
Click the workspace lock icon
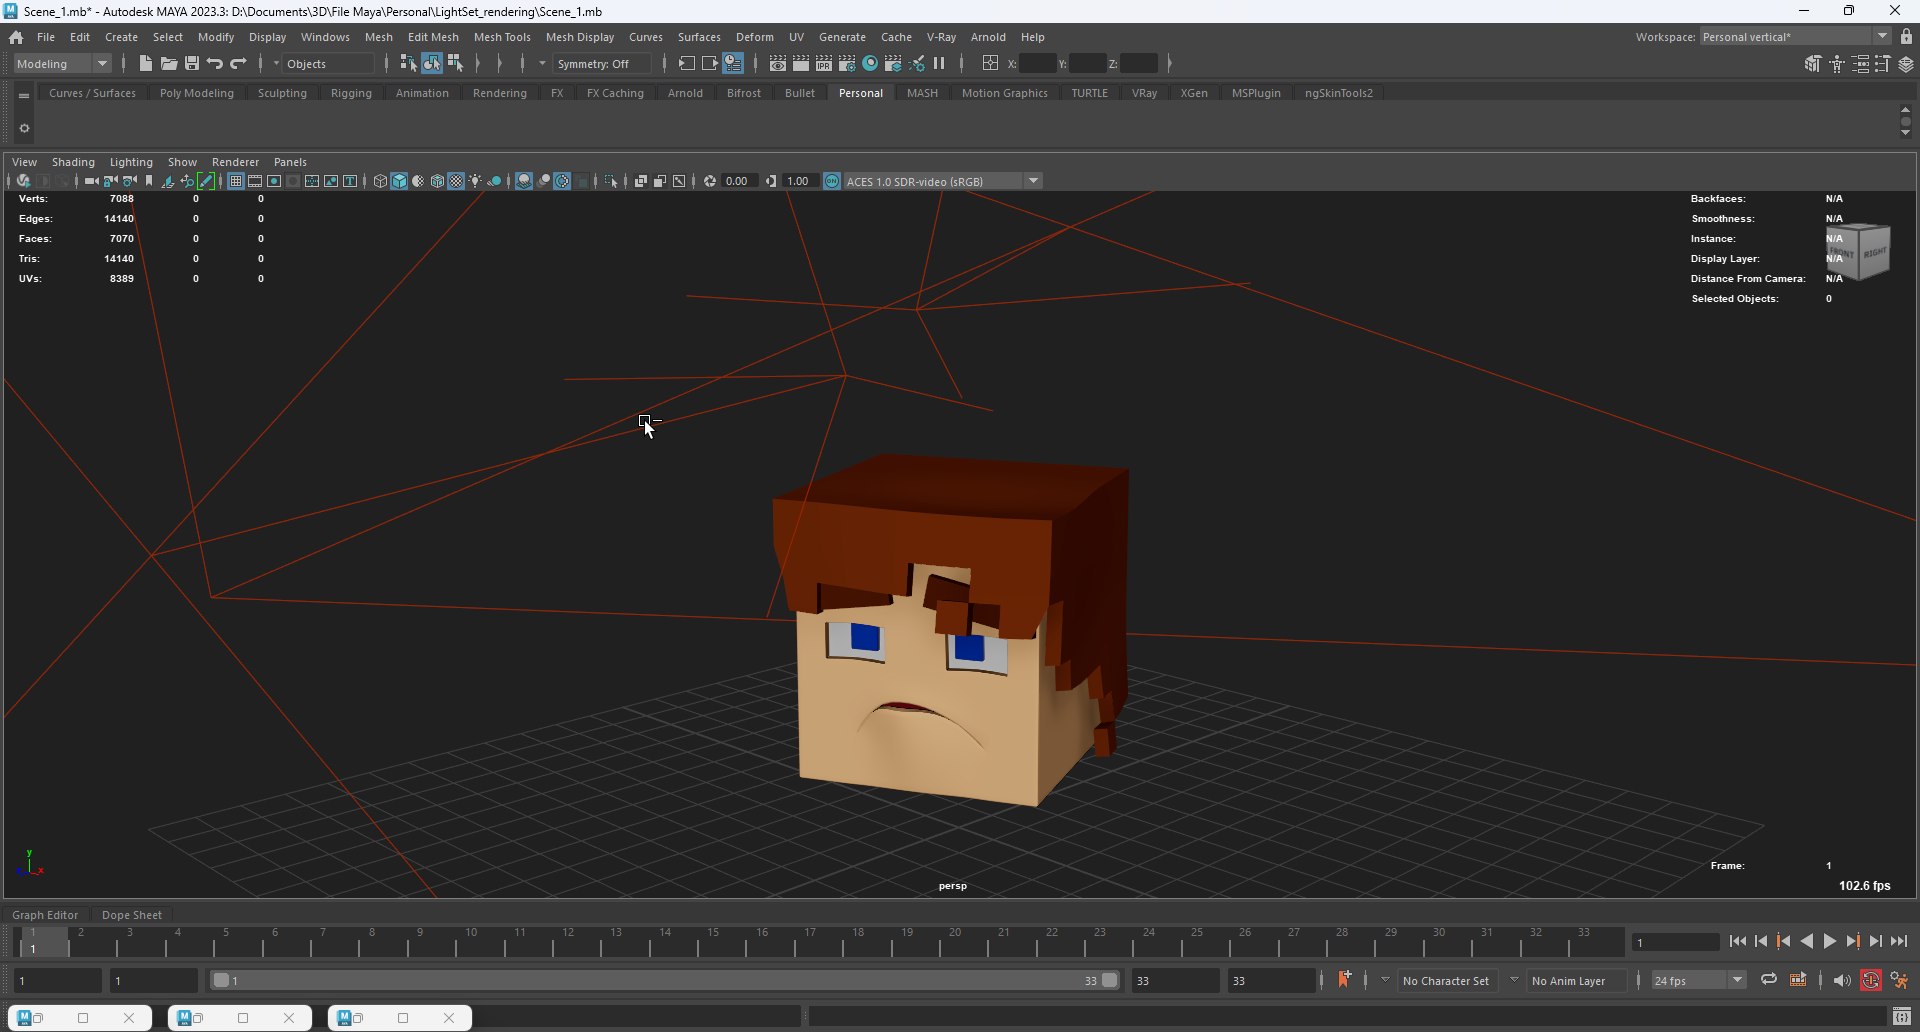click(1906, 37)
